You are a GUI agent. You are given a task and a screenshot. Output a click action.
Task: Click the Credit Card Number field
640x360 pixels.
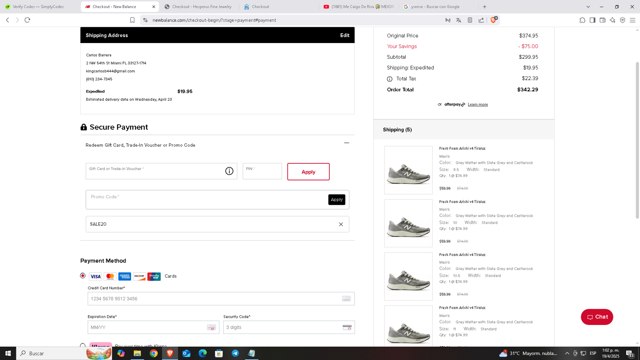(x=221, y=299)
